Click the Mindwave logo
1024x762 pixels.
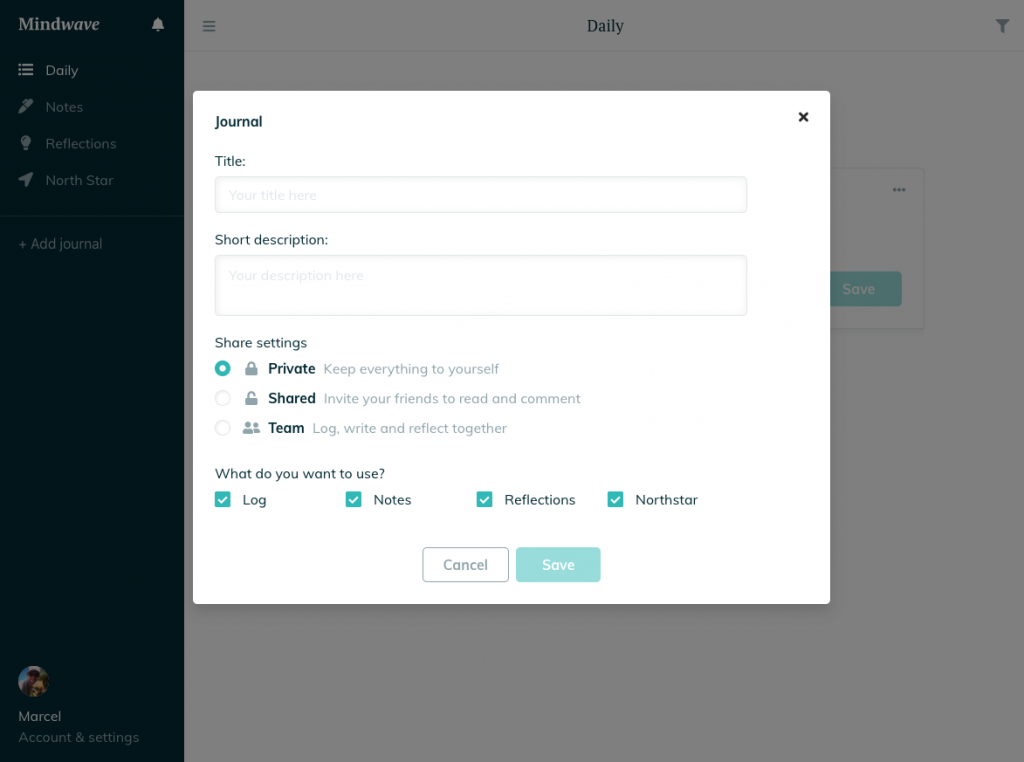coord(59,24)
